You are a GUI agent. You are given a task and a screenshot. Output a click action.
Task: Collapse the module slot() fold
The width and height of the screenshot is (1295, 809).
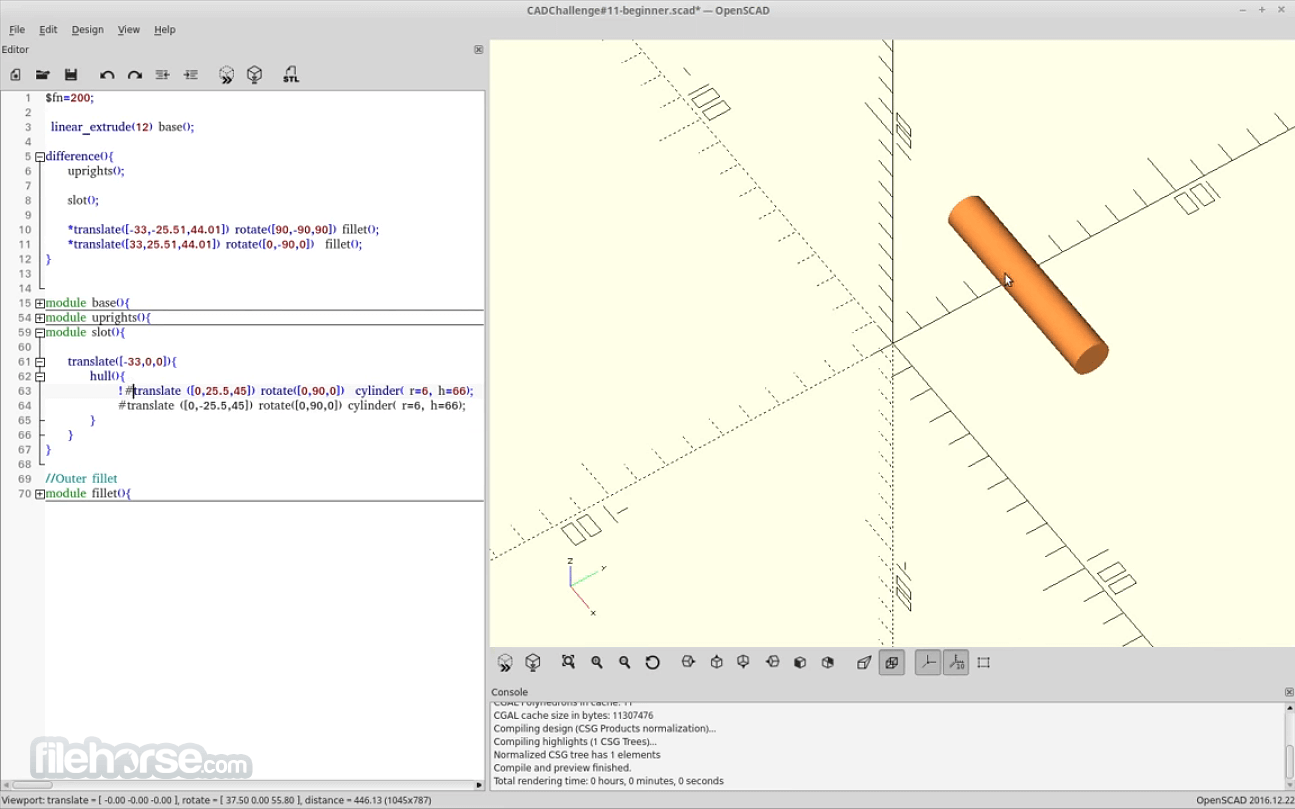point(40,333)
